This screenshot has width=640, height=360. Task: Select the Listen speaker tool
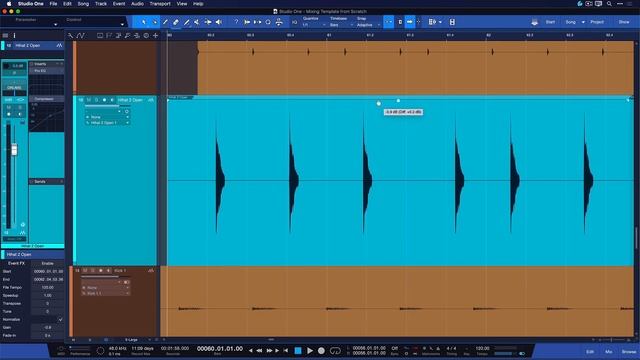[x=219, y=22]
